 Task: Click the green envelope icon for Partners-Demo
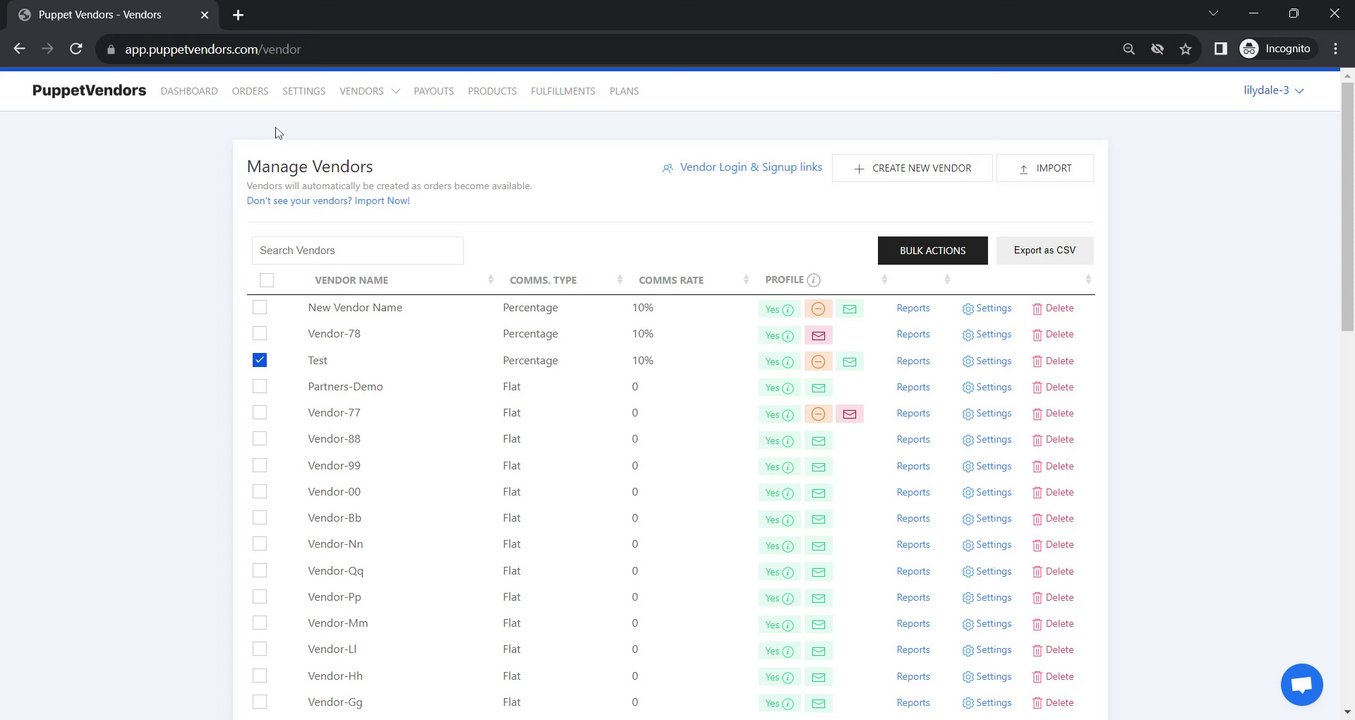[818, 388]
